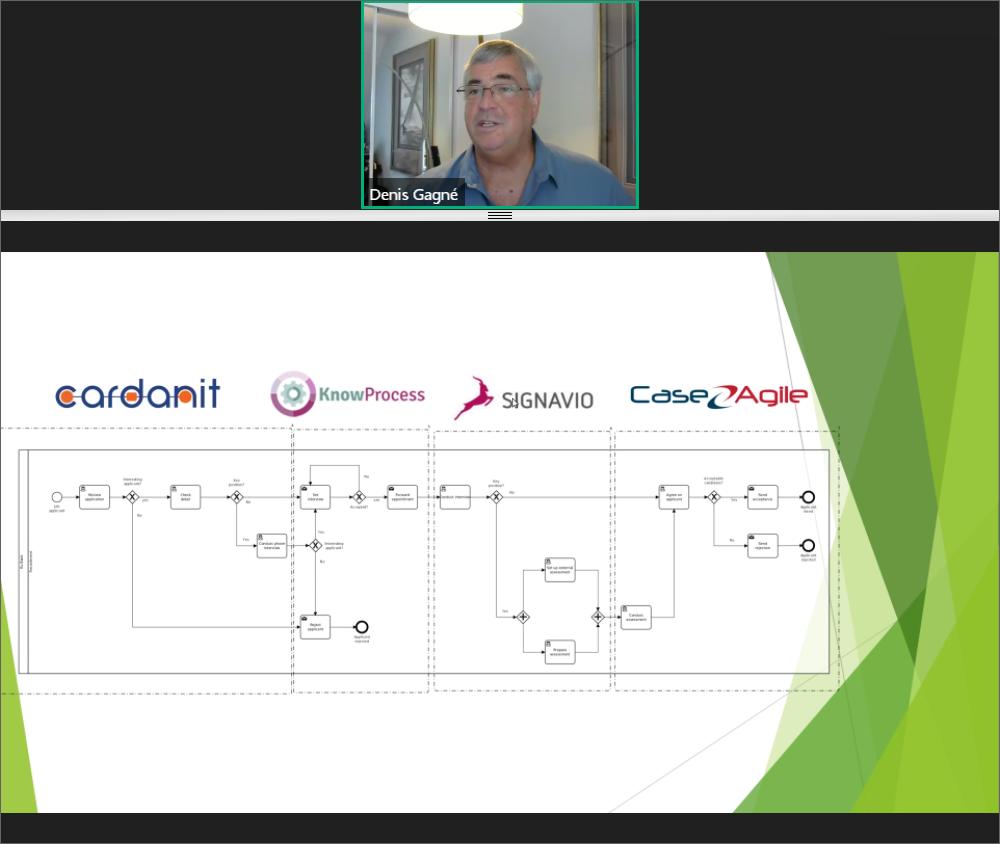The image size is (1000, 844).
Task: Click the exclusive gateway after Review application
Action: 132,497
